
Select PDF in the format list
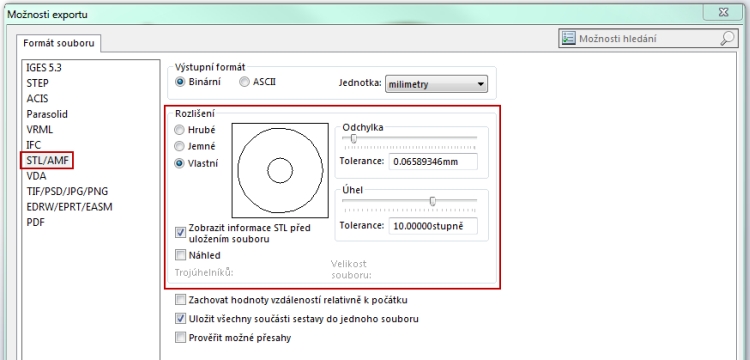(x=35, y=222)
